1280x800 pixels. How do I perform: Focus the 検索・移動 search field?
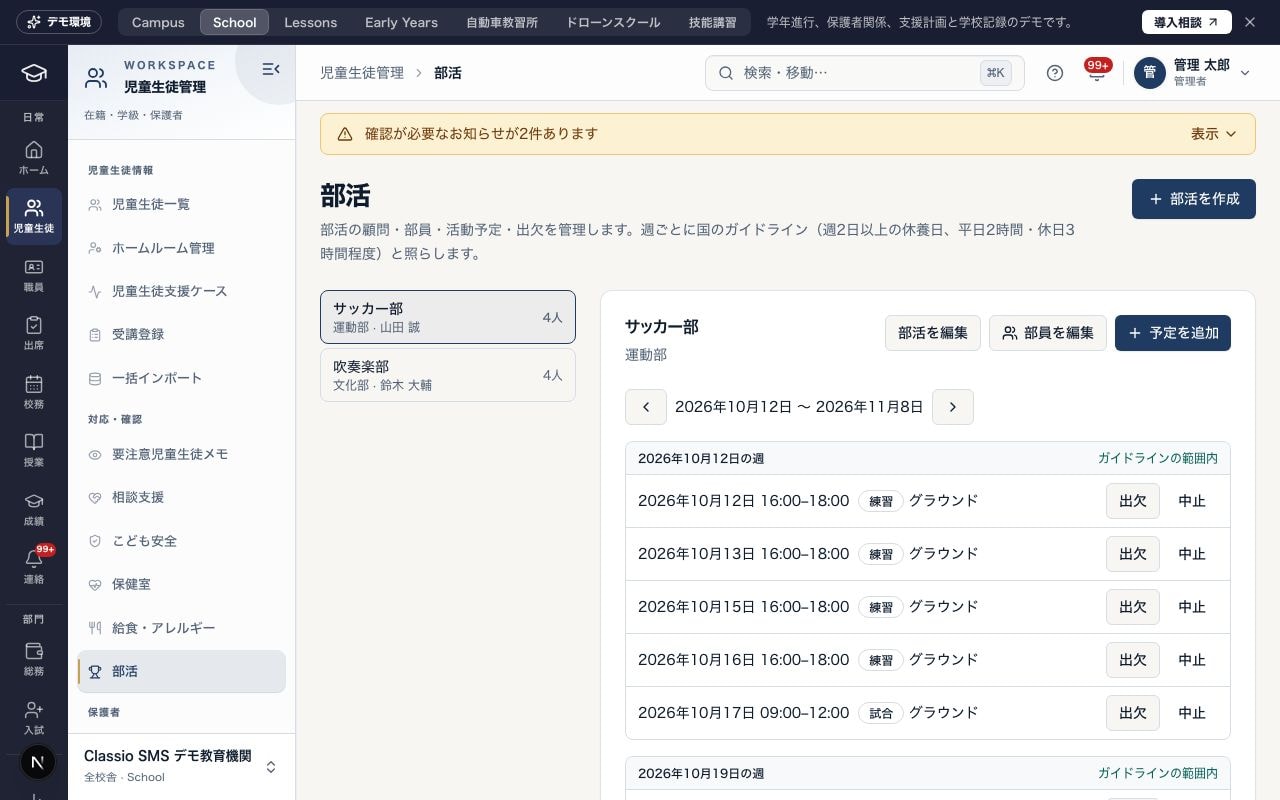point(865,73)
